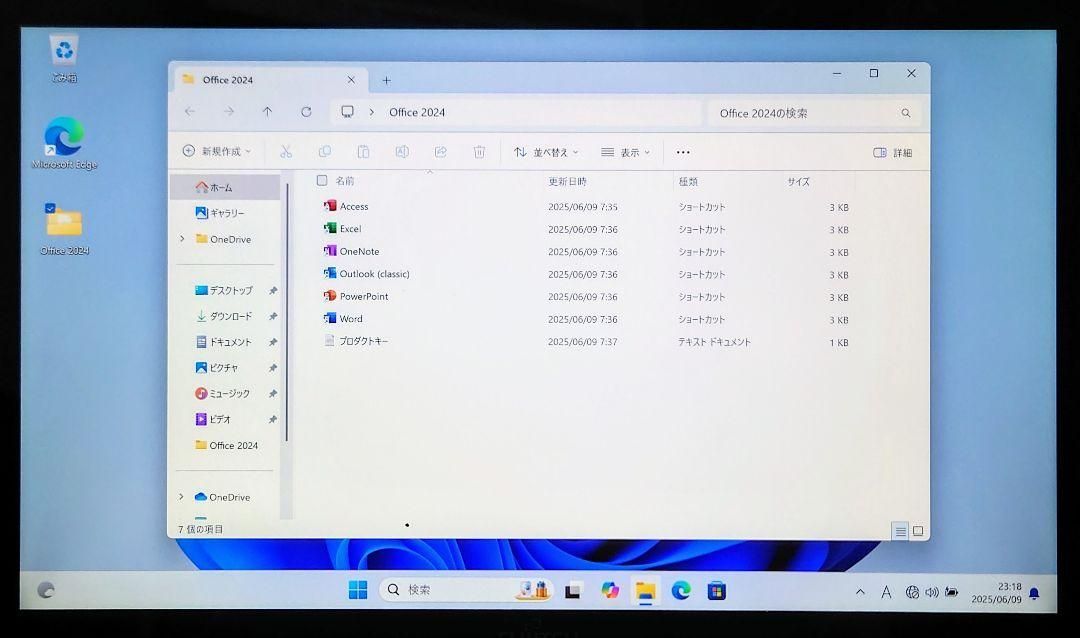Image resolution: width=1080 pixels, height=638 pixels.
Task: Open the Excel shortcut file
Action: [x=350, y=229]
